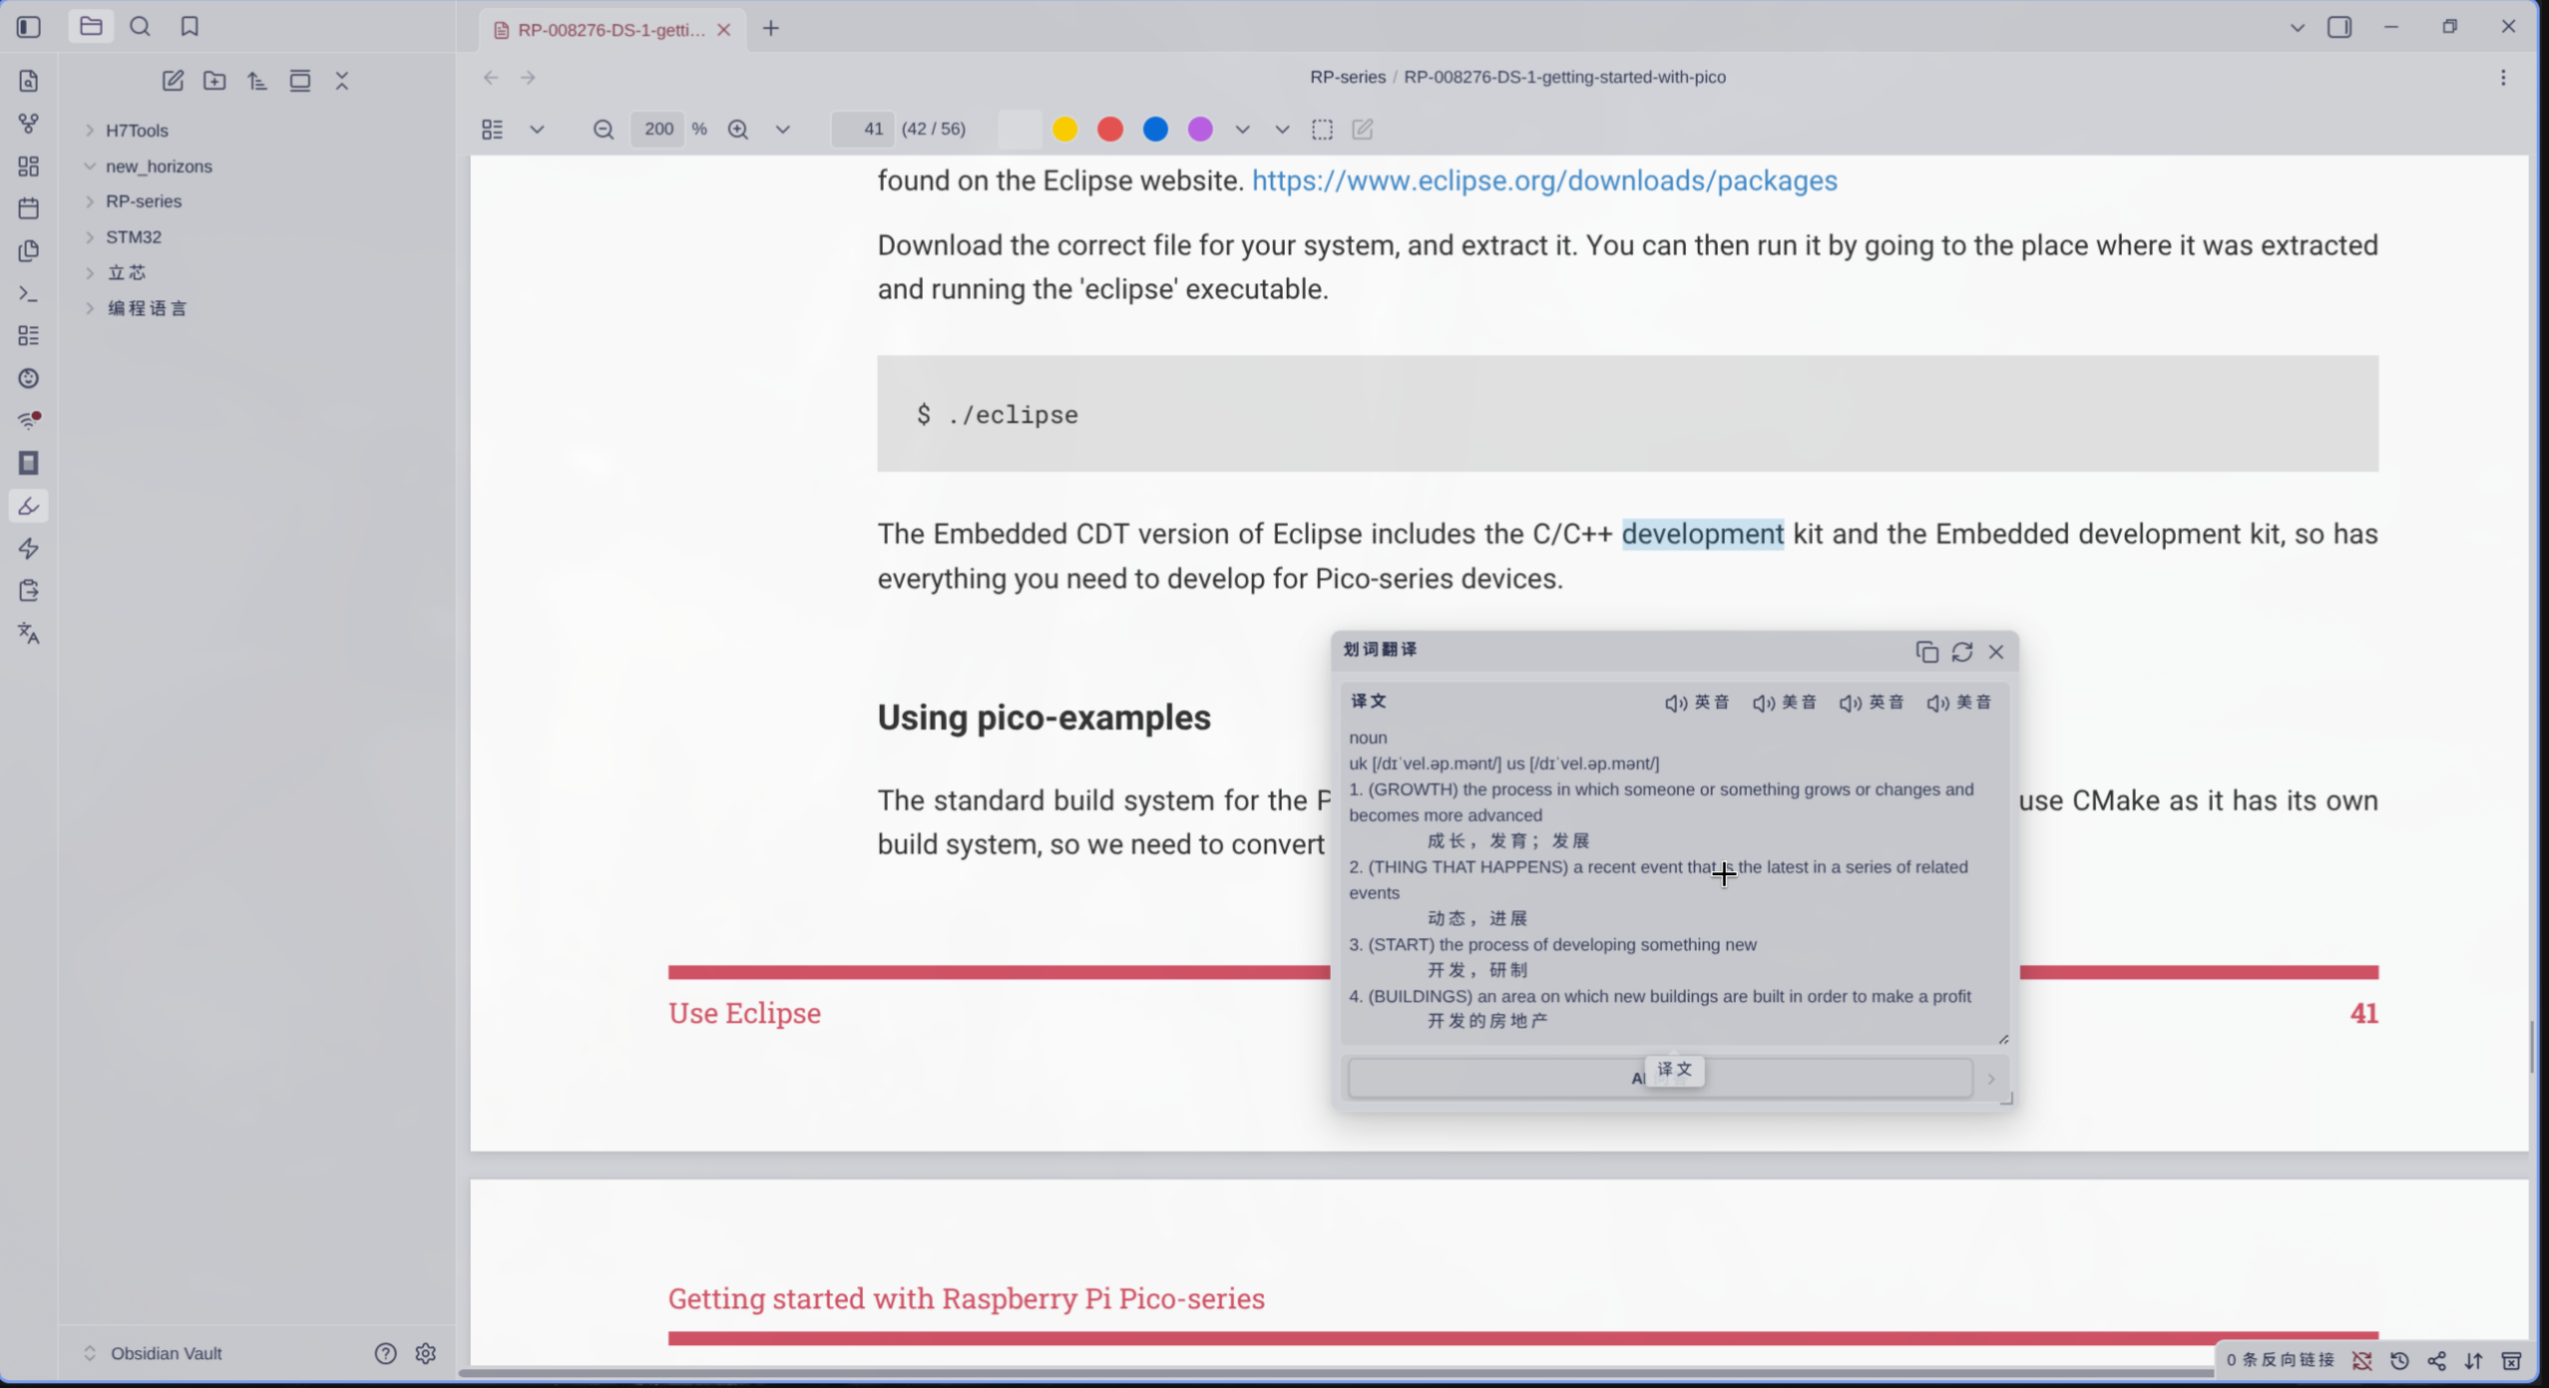Toggle rectangular selection mode
The image size is (2549, 1388).
click(1322, 129)
